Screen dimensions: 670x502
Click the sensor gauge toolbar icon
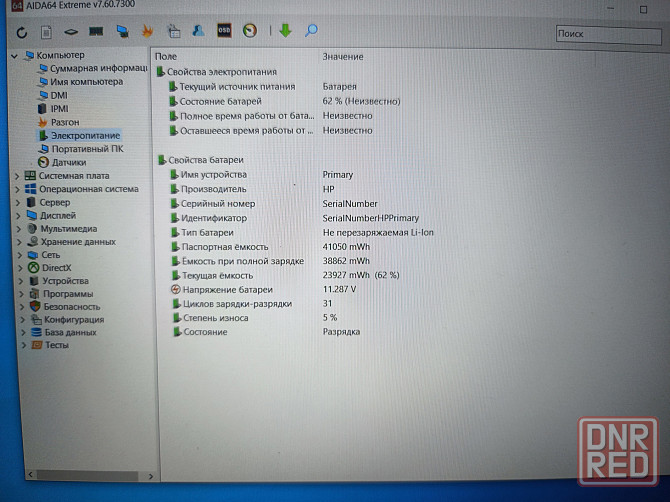250,30
